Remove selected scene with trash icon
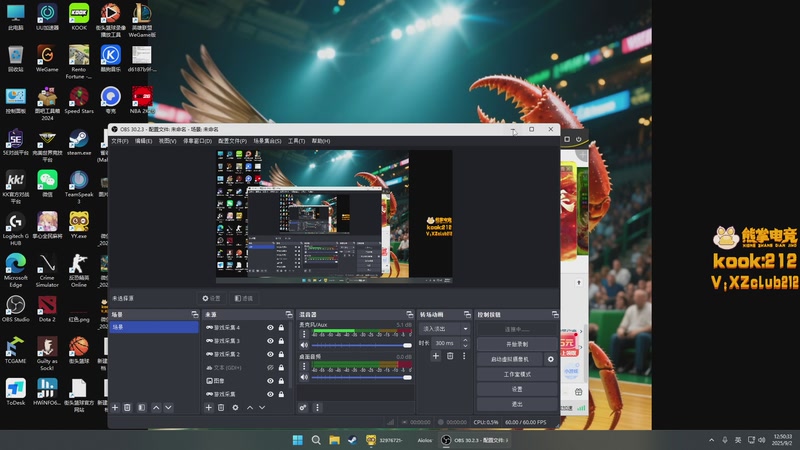800x450 pixels. click(x=128, y=408)
